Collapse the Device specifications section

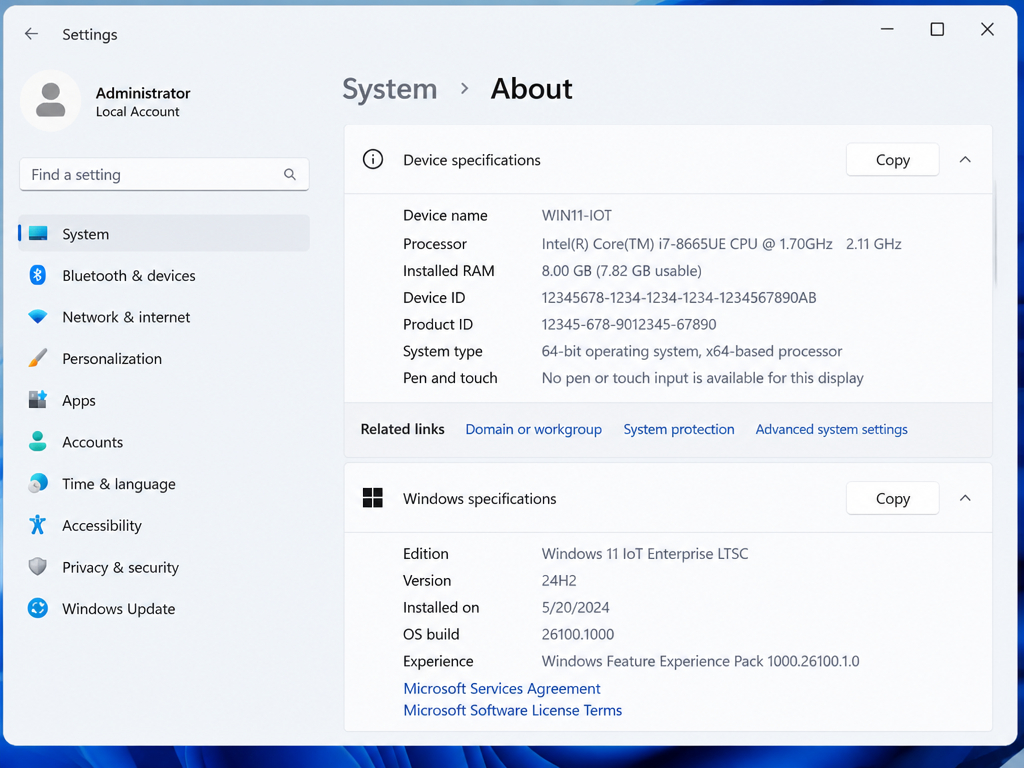click(x=965, y=159)
